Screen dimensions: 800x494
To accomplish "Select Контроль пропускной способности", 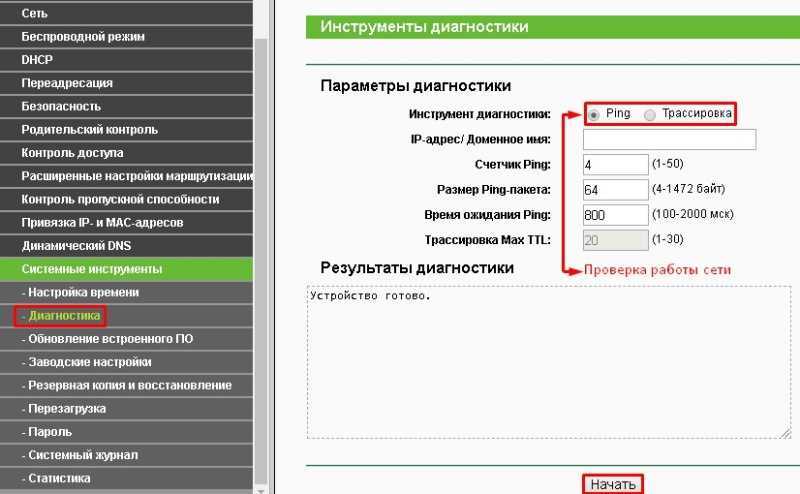I will pos(126,199).
